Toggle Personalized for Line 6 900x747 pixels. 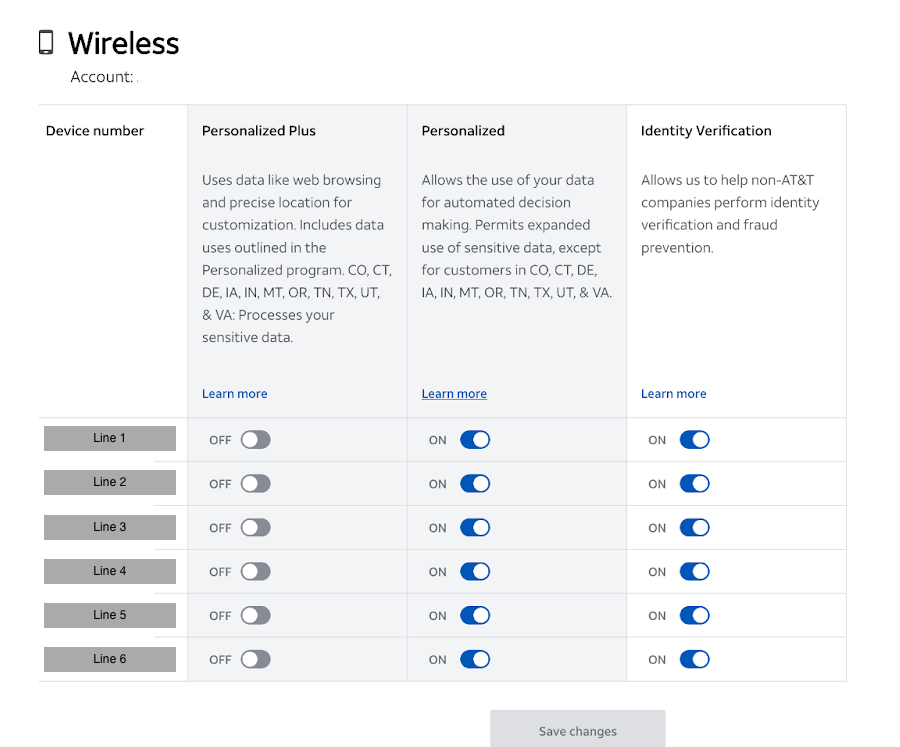475,659
